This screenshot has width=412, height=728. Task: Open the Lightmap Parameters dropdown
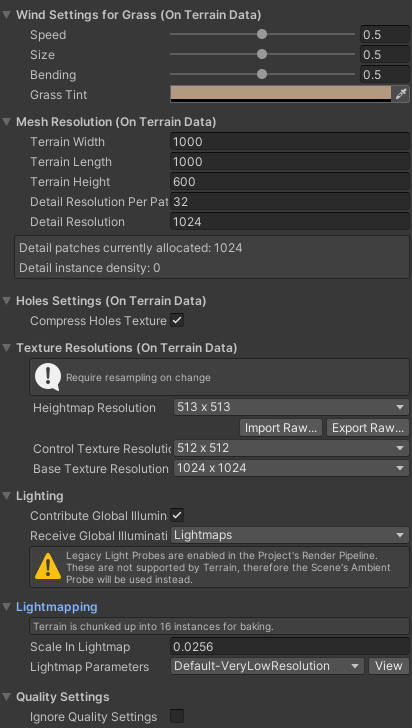tap(267, 666)
